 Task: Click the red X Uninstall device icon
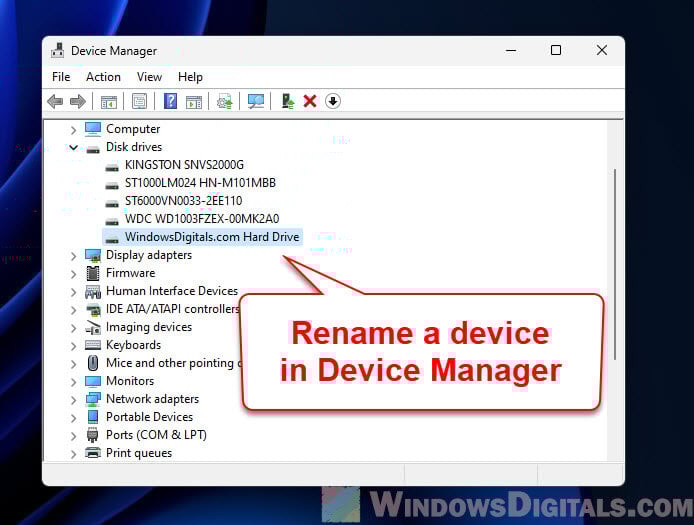click(310, 101)
